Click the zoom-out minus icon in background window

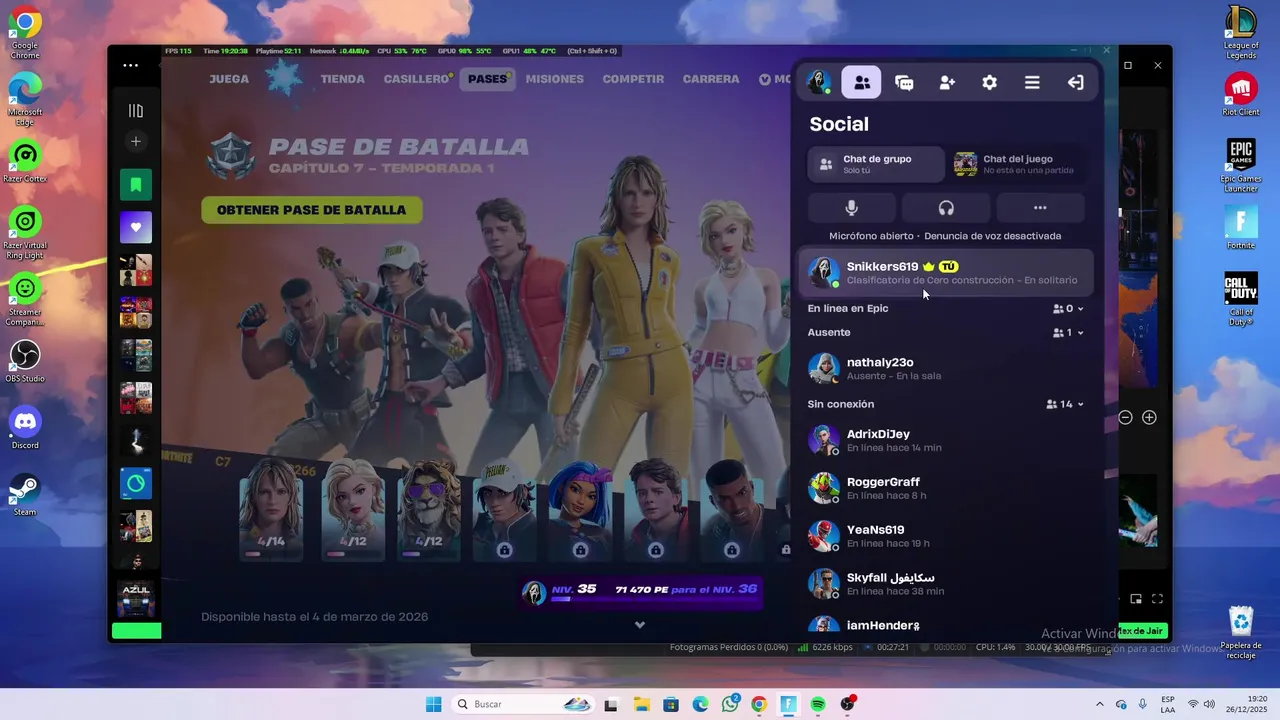click(x=1125, y=417)
